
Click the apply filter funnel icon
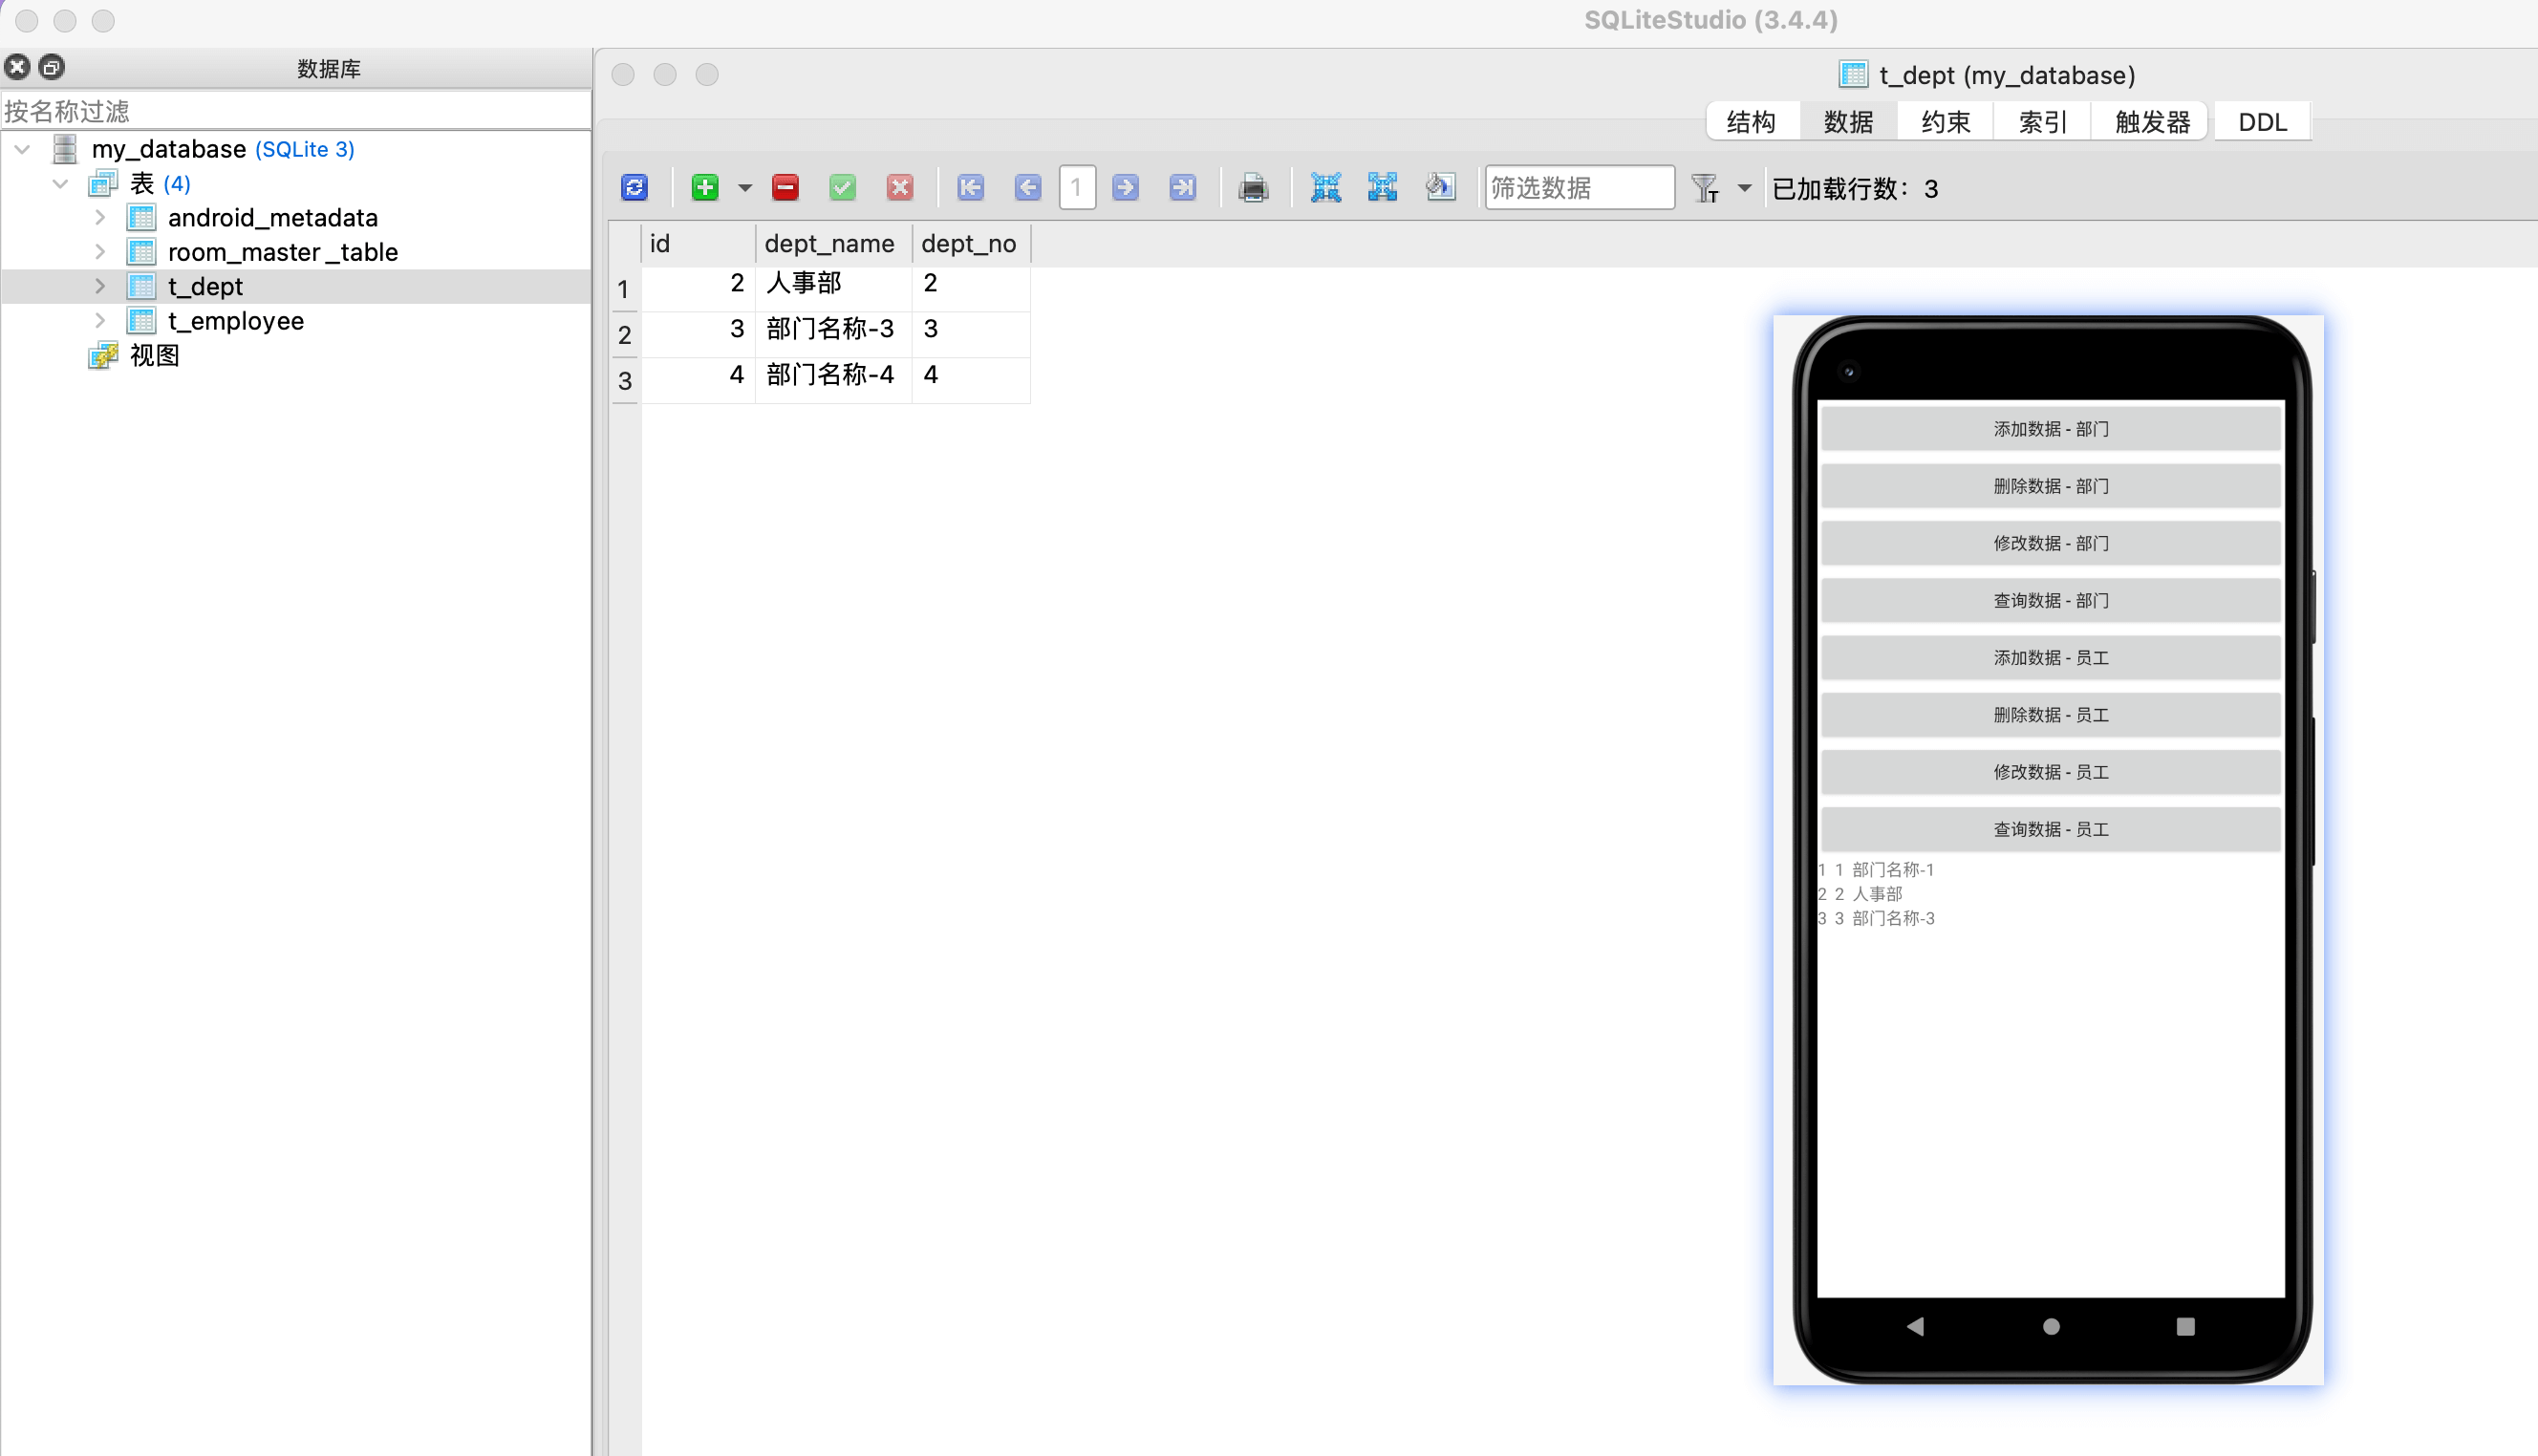click(1705, 187)
